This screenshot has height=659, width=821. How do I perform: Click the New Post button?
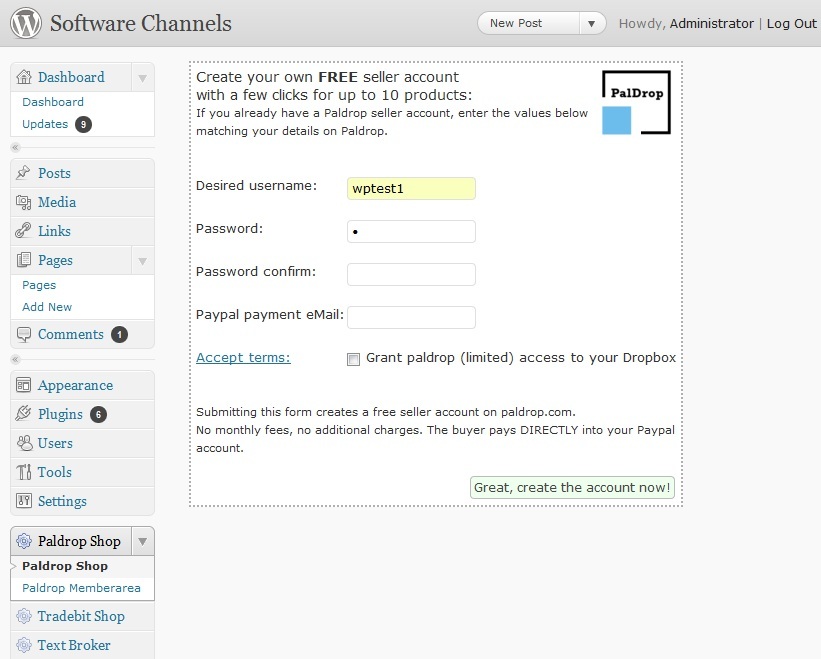coord(529,24)
